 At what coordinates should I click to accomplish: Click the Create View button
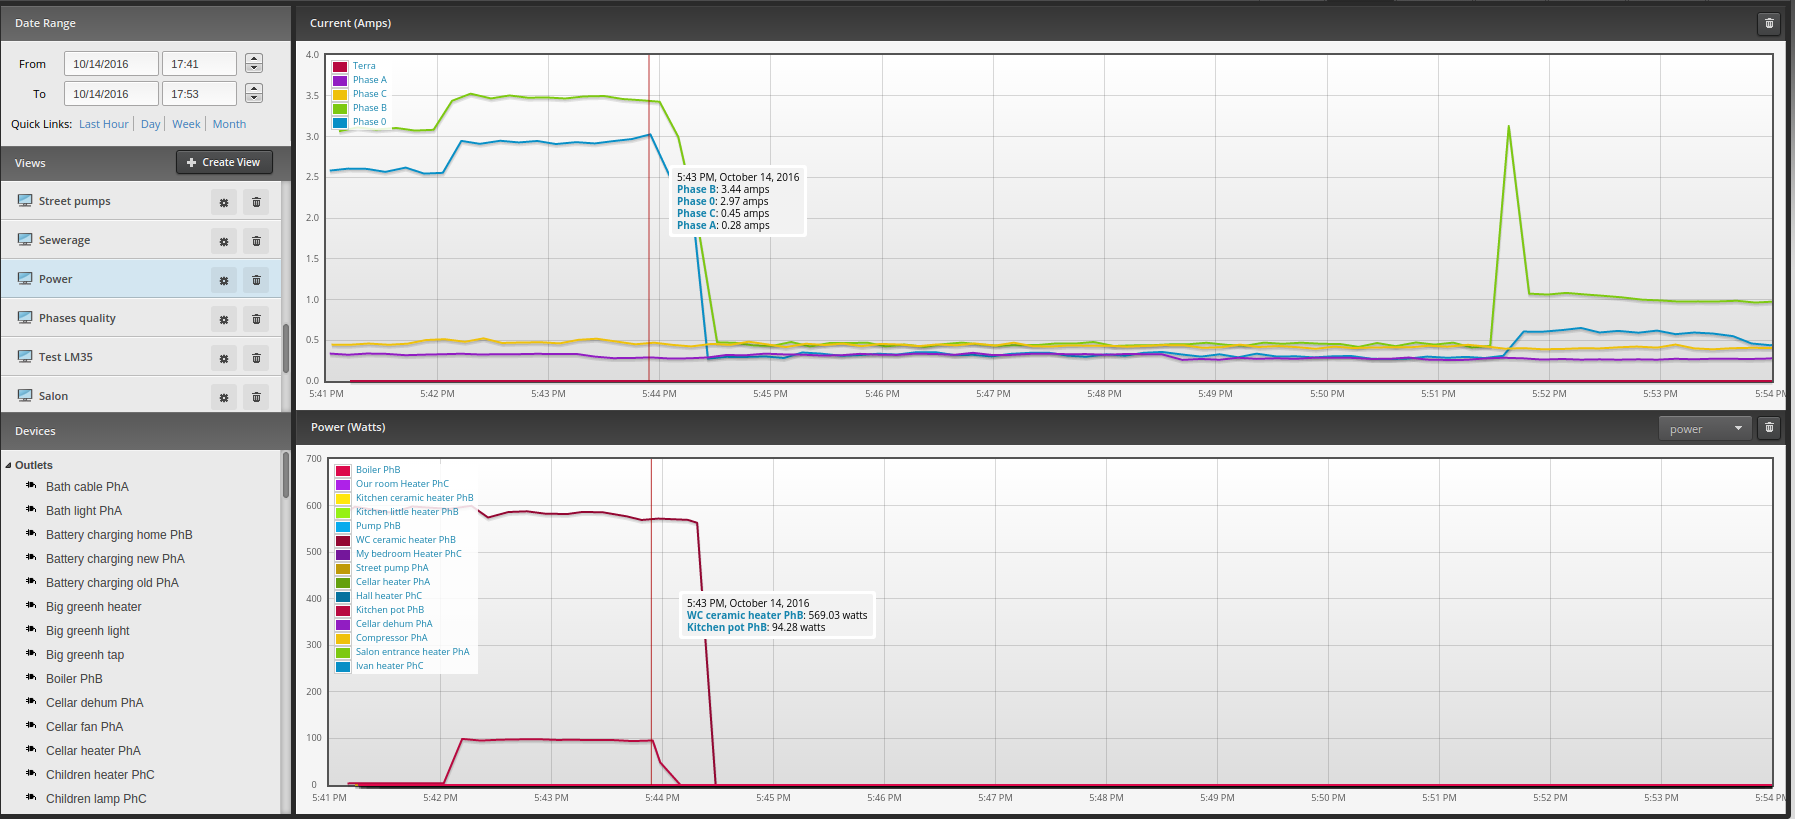(224, 162)
